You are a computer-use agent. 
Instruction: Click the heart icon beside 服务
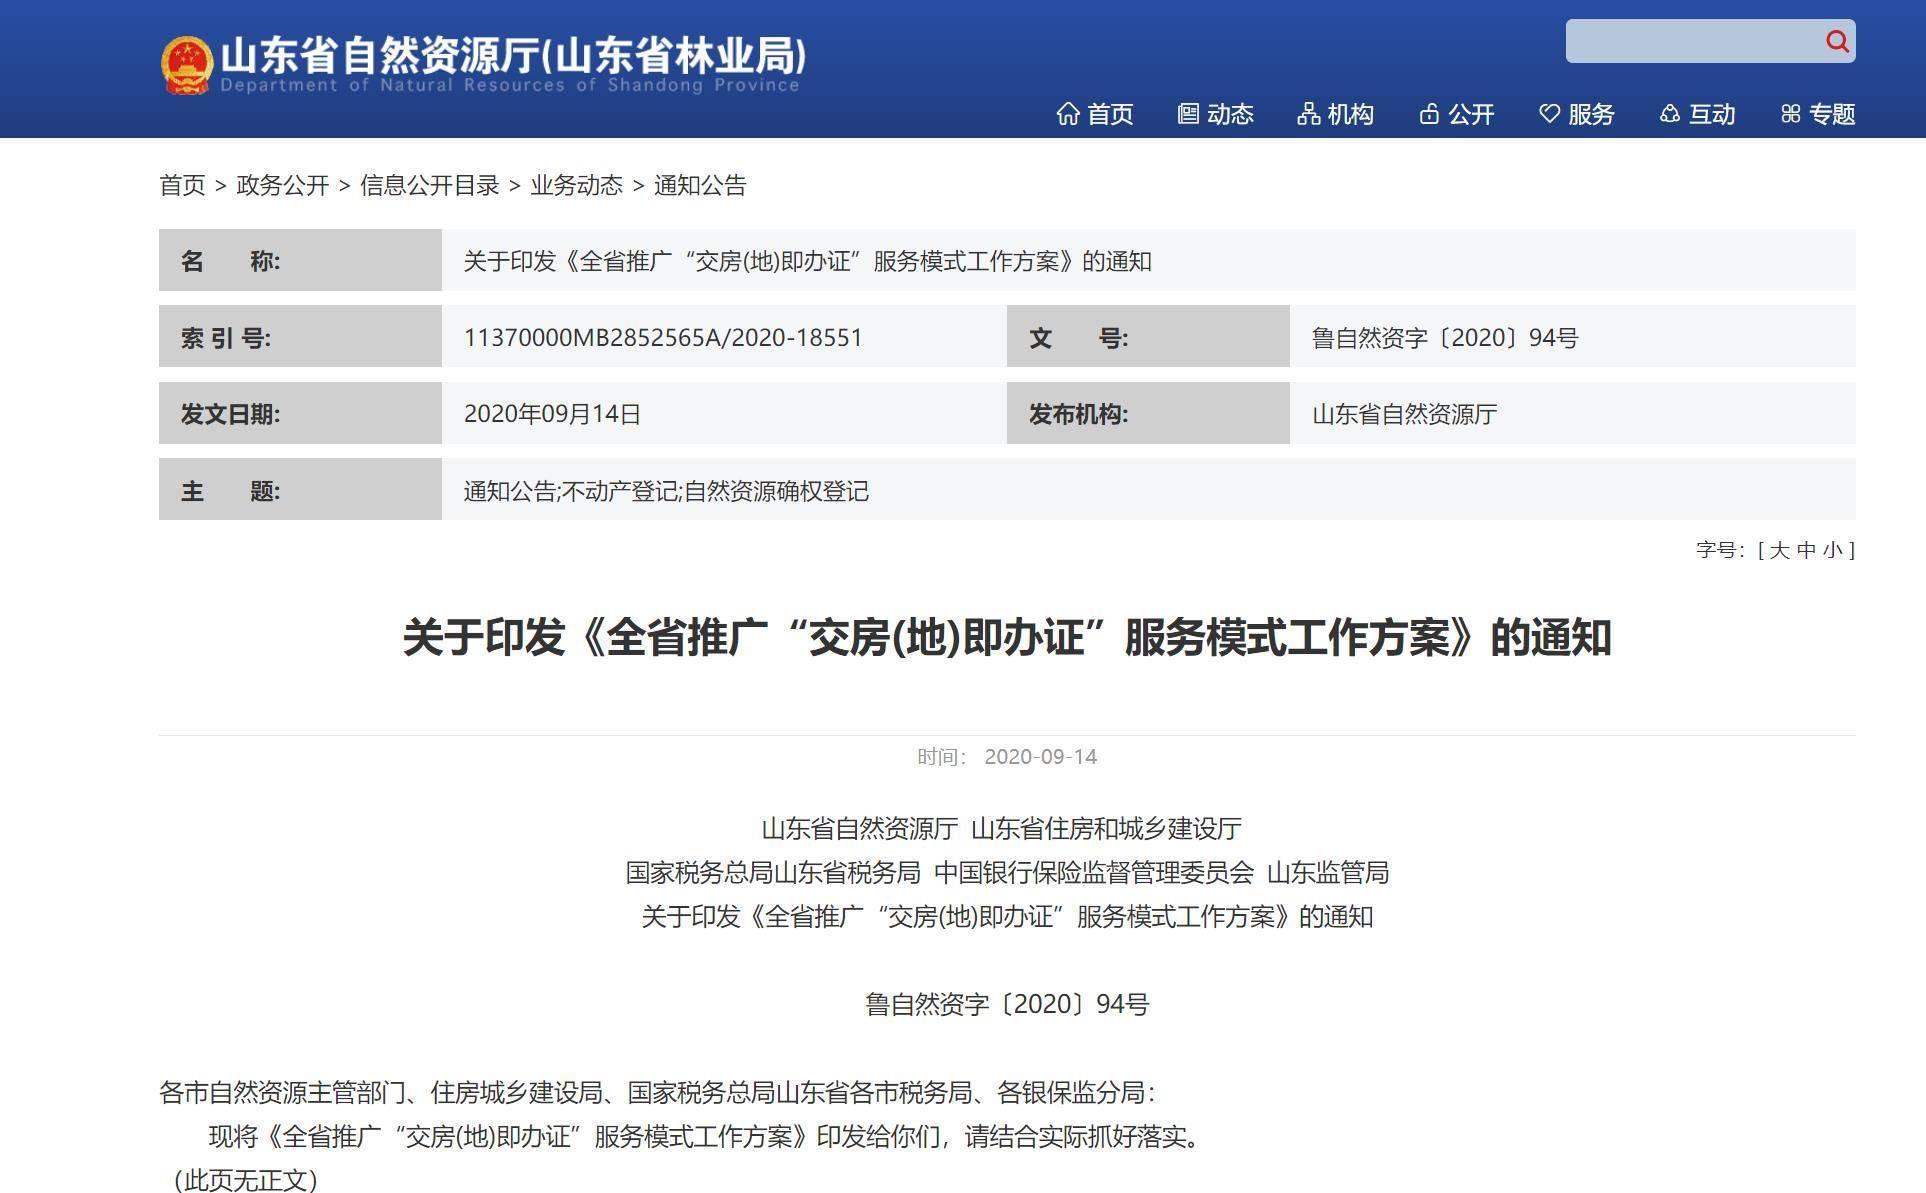pyautogui.click(x=1549, y=114)
